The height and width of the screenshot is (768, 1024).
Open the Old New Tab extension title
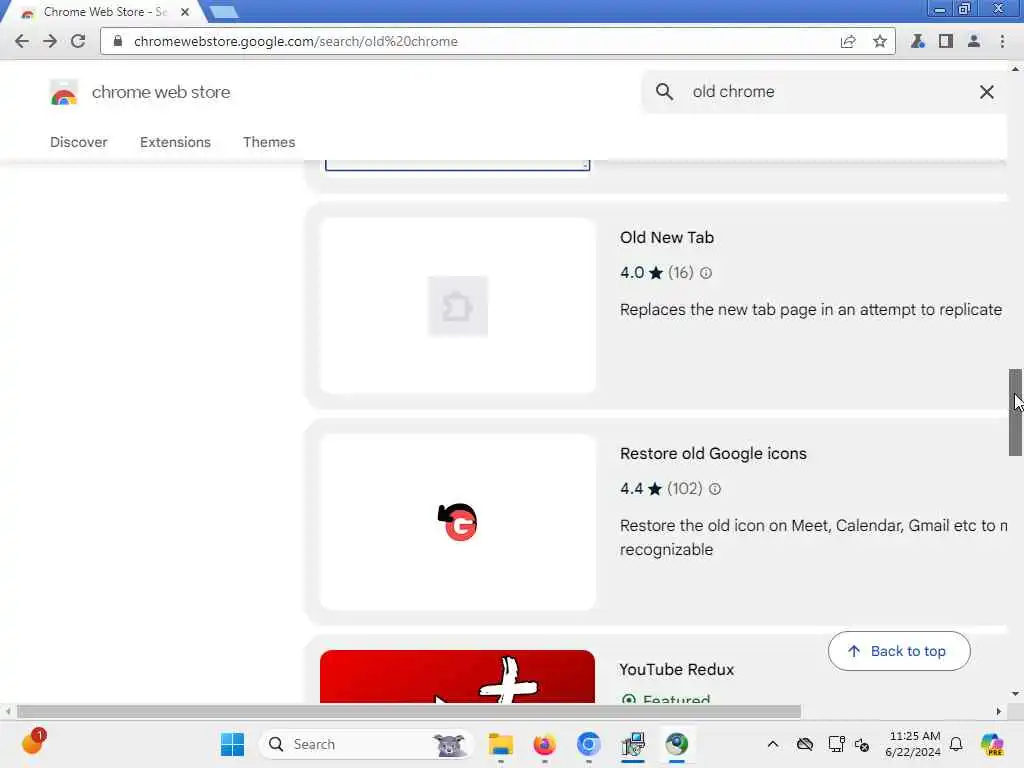point(667,237)
